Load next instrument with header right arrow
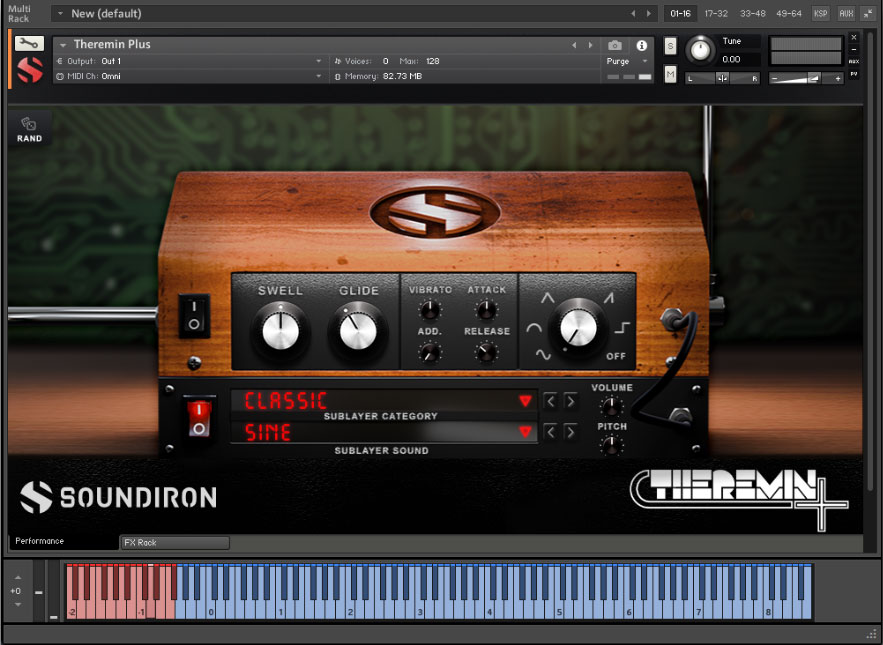The width and height of the screenshot is (883, 645). [x=590, y=45]
